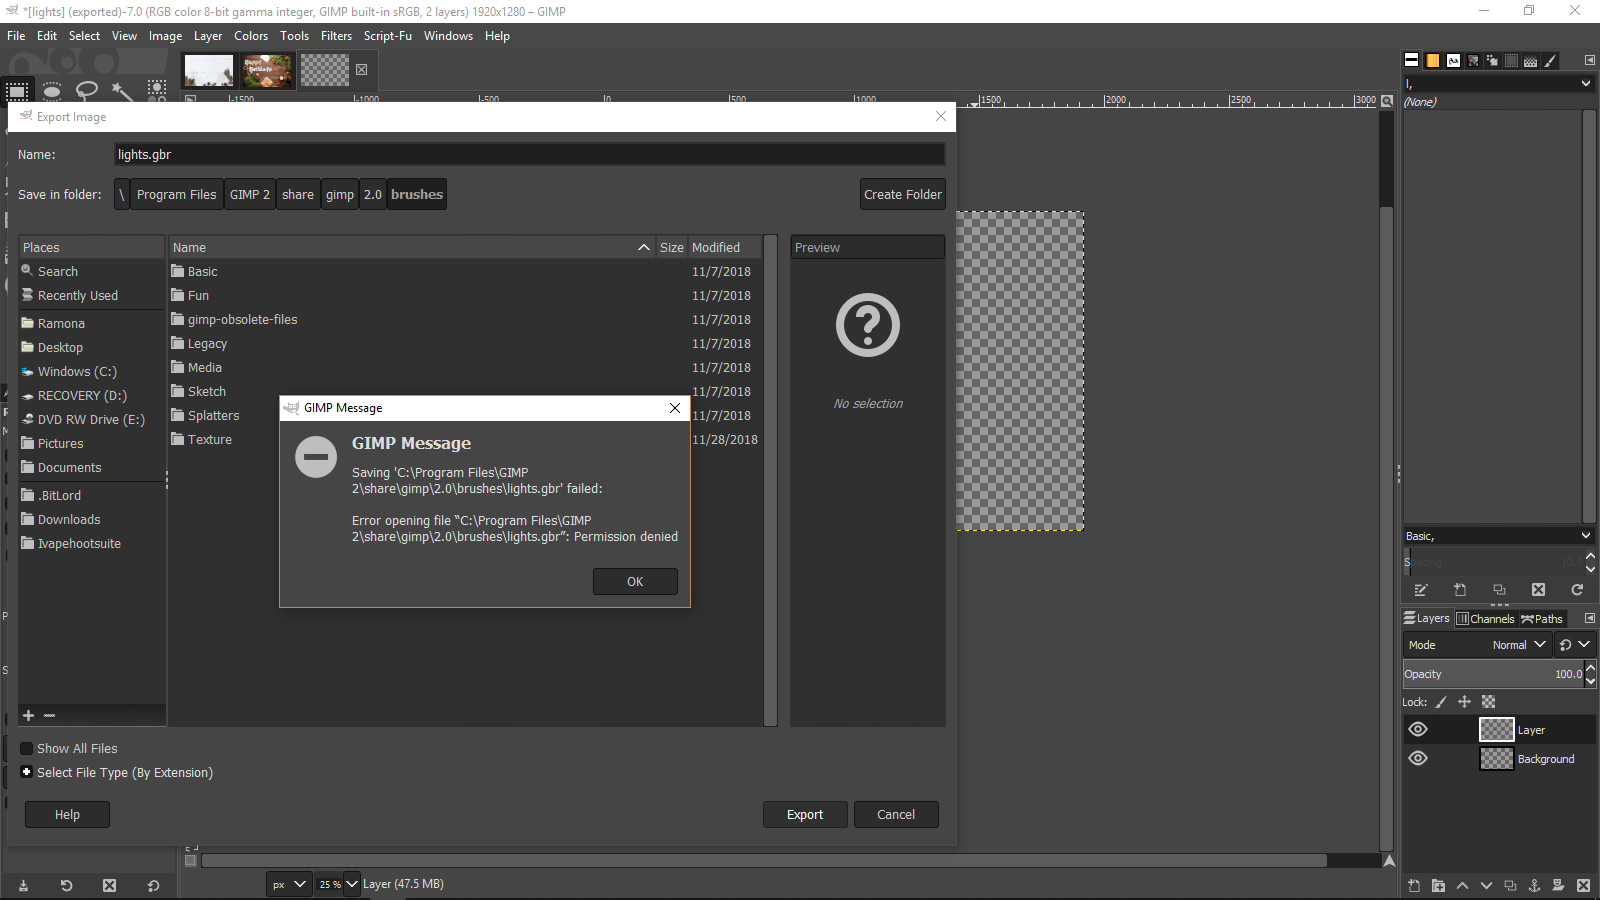Open the Gradients dockable tab icon

pyautogui.click(x=1433, y=61)
